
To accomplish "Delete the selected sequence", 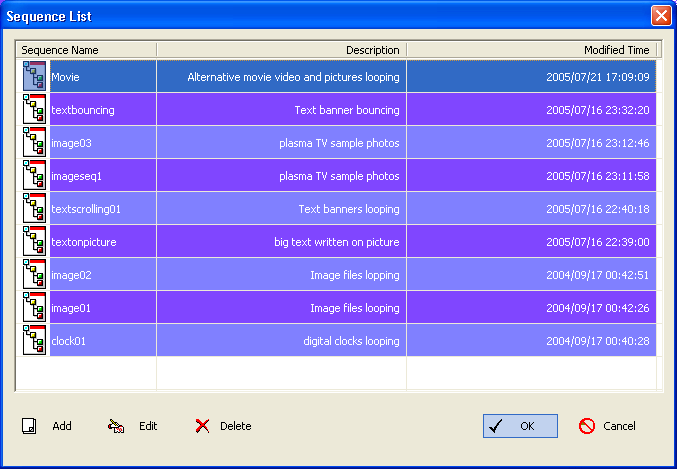I will [223, 426].
